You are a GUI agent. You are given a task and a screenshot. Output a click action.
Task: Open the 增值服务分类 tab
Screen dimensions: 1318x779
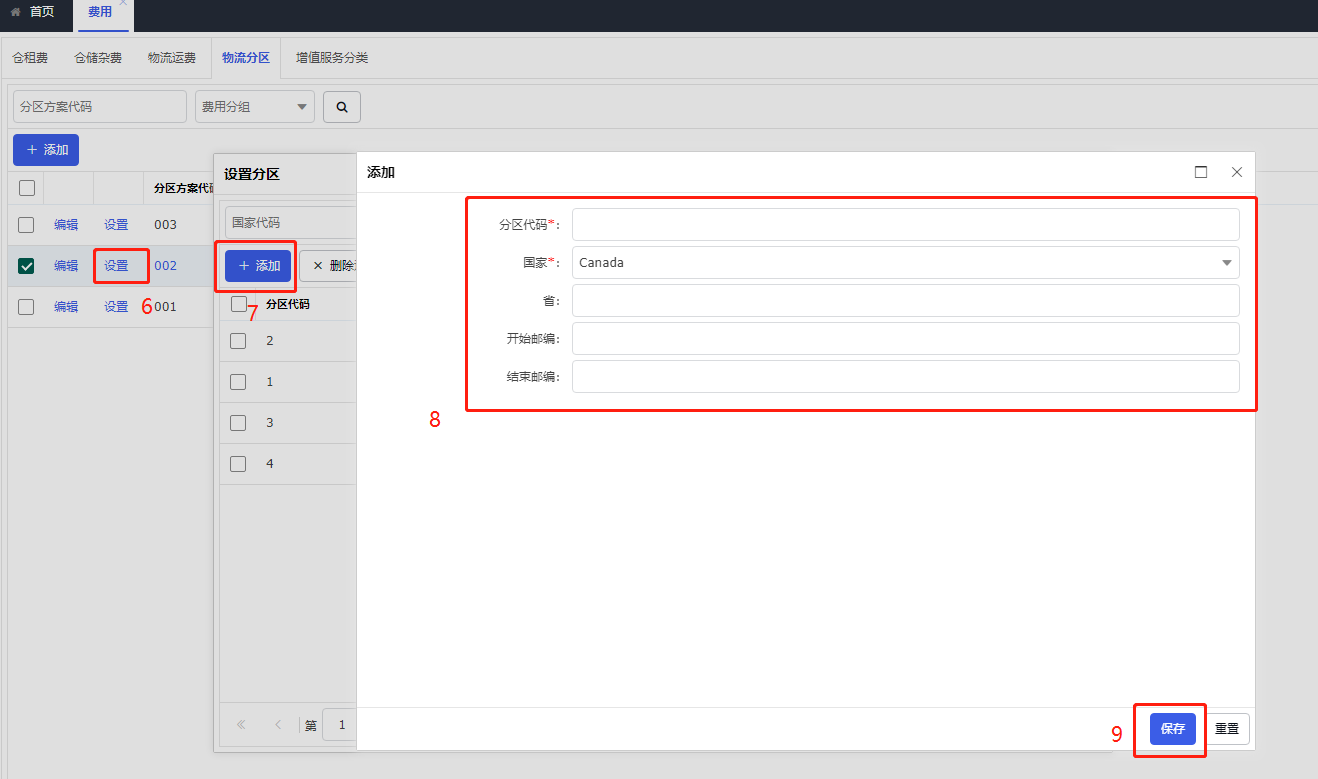coord(332,58)
